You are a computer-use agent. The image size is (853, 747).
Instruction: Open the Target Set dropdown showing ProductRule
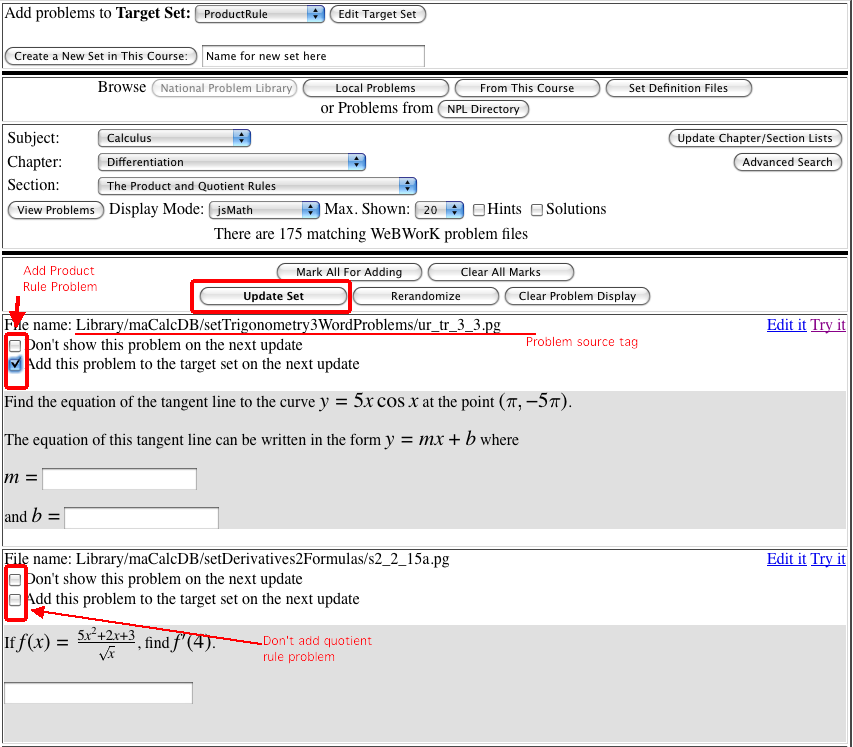259,14
